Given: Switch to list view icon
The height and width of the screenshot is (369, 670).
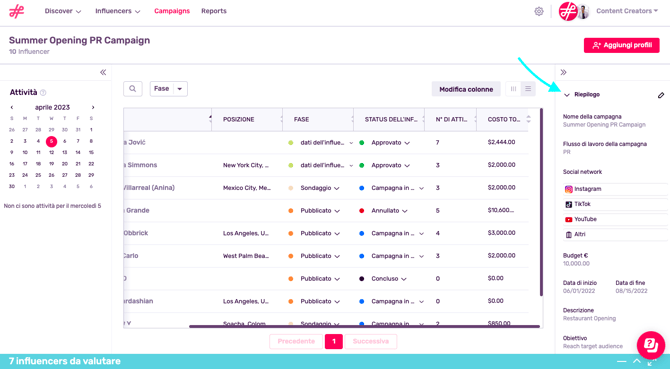Looking at the screenshot, I should tap(528, 89).
